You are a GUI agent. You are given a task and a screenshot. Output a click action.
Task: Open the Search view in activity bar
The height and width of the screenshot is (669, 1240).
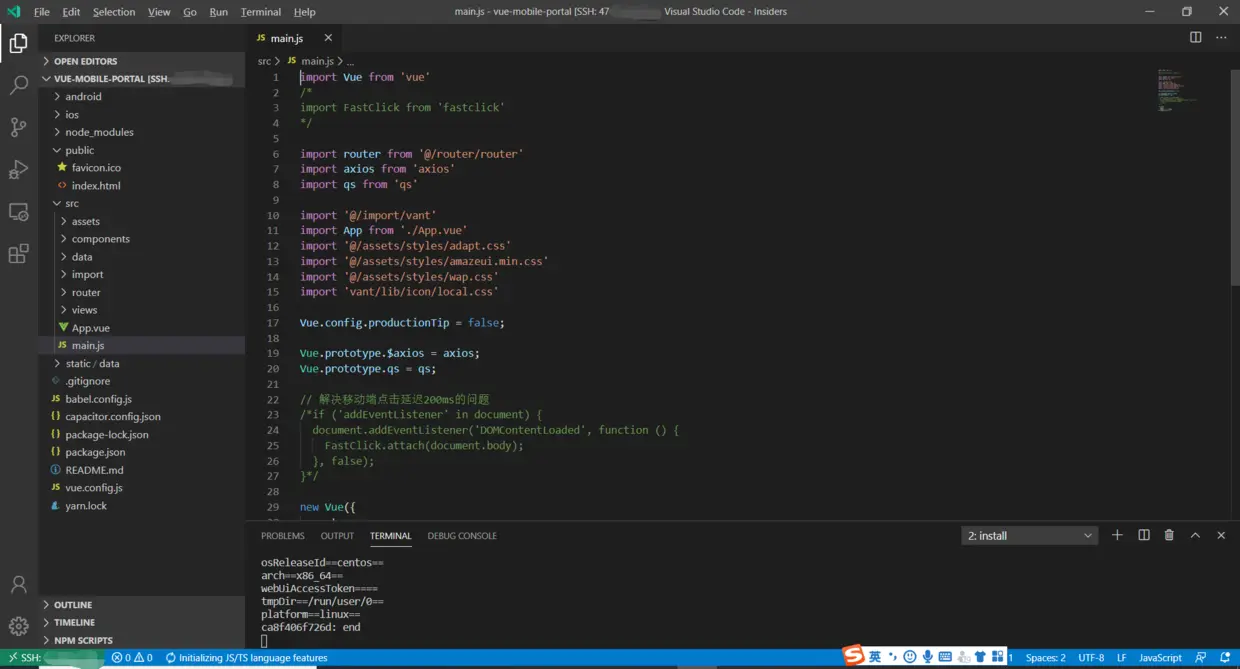18,85
